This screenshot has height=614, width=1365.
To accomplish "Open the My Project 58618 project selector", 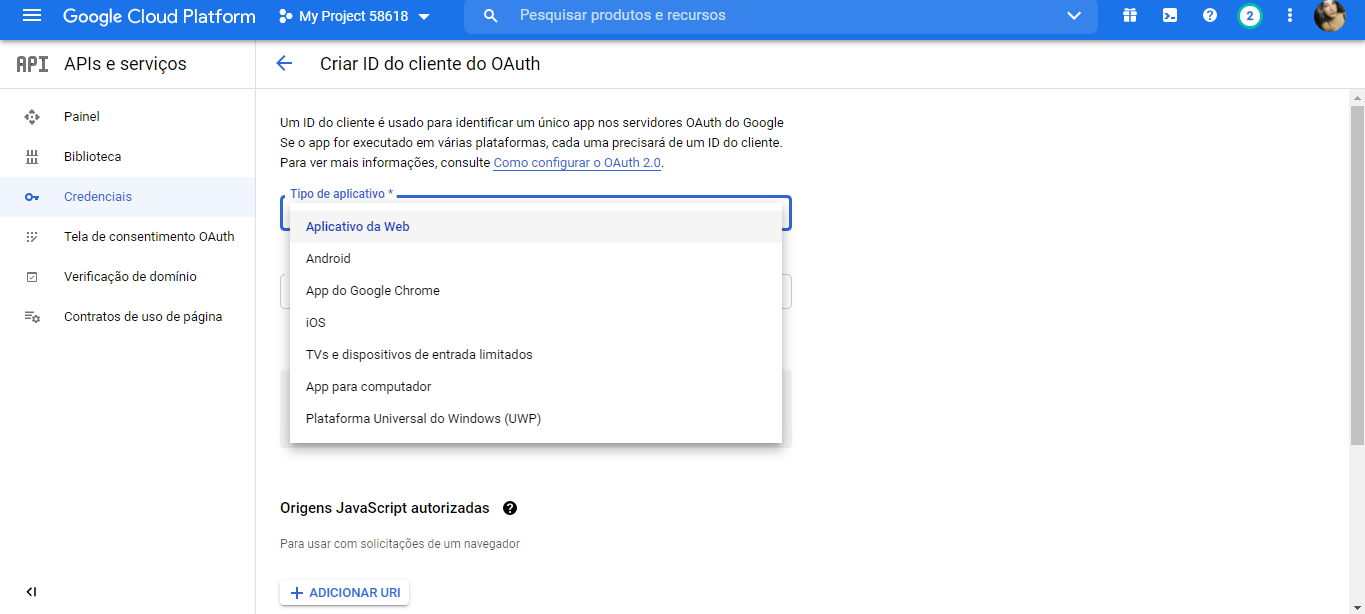I will [354, 16].
